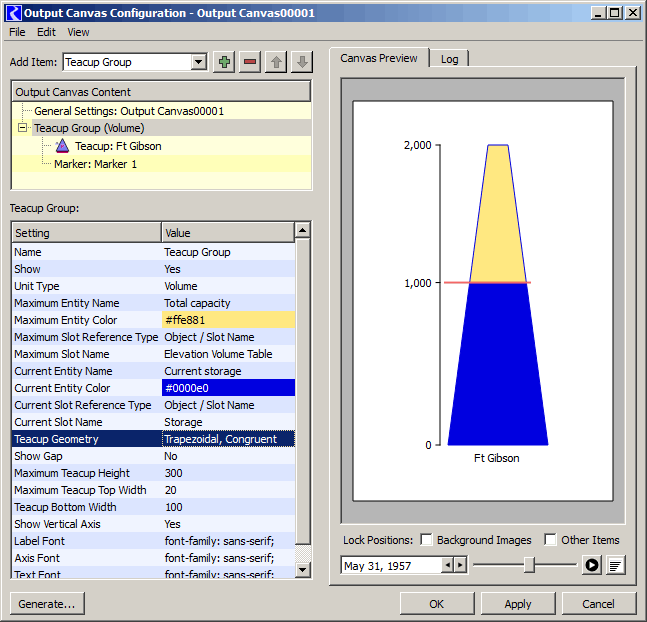
Task: Click the Axis Font value cell
Action: (228, 558)
